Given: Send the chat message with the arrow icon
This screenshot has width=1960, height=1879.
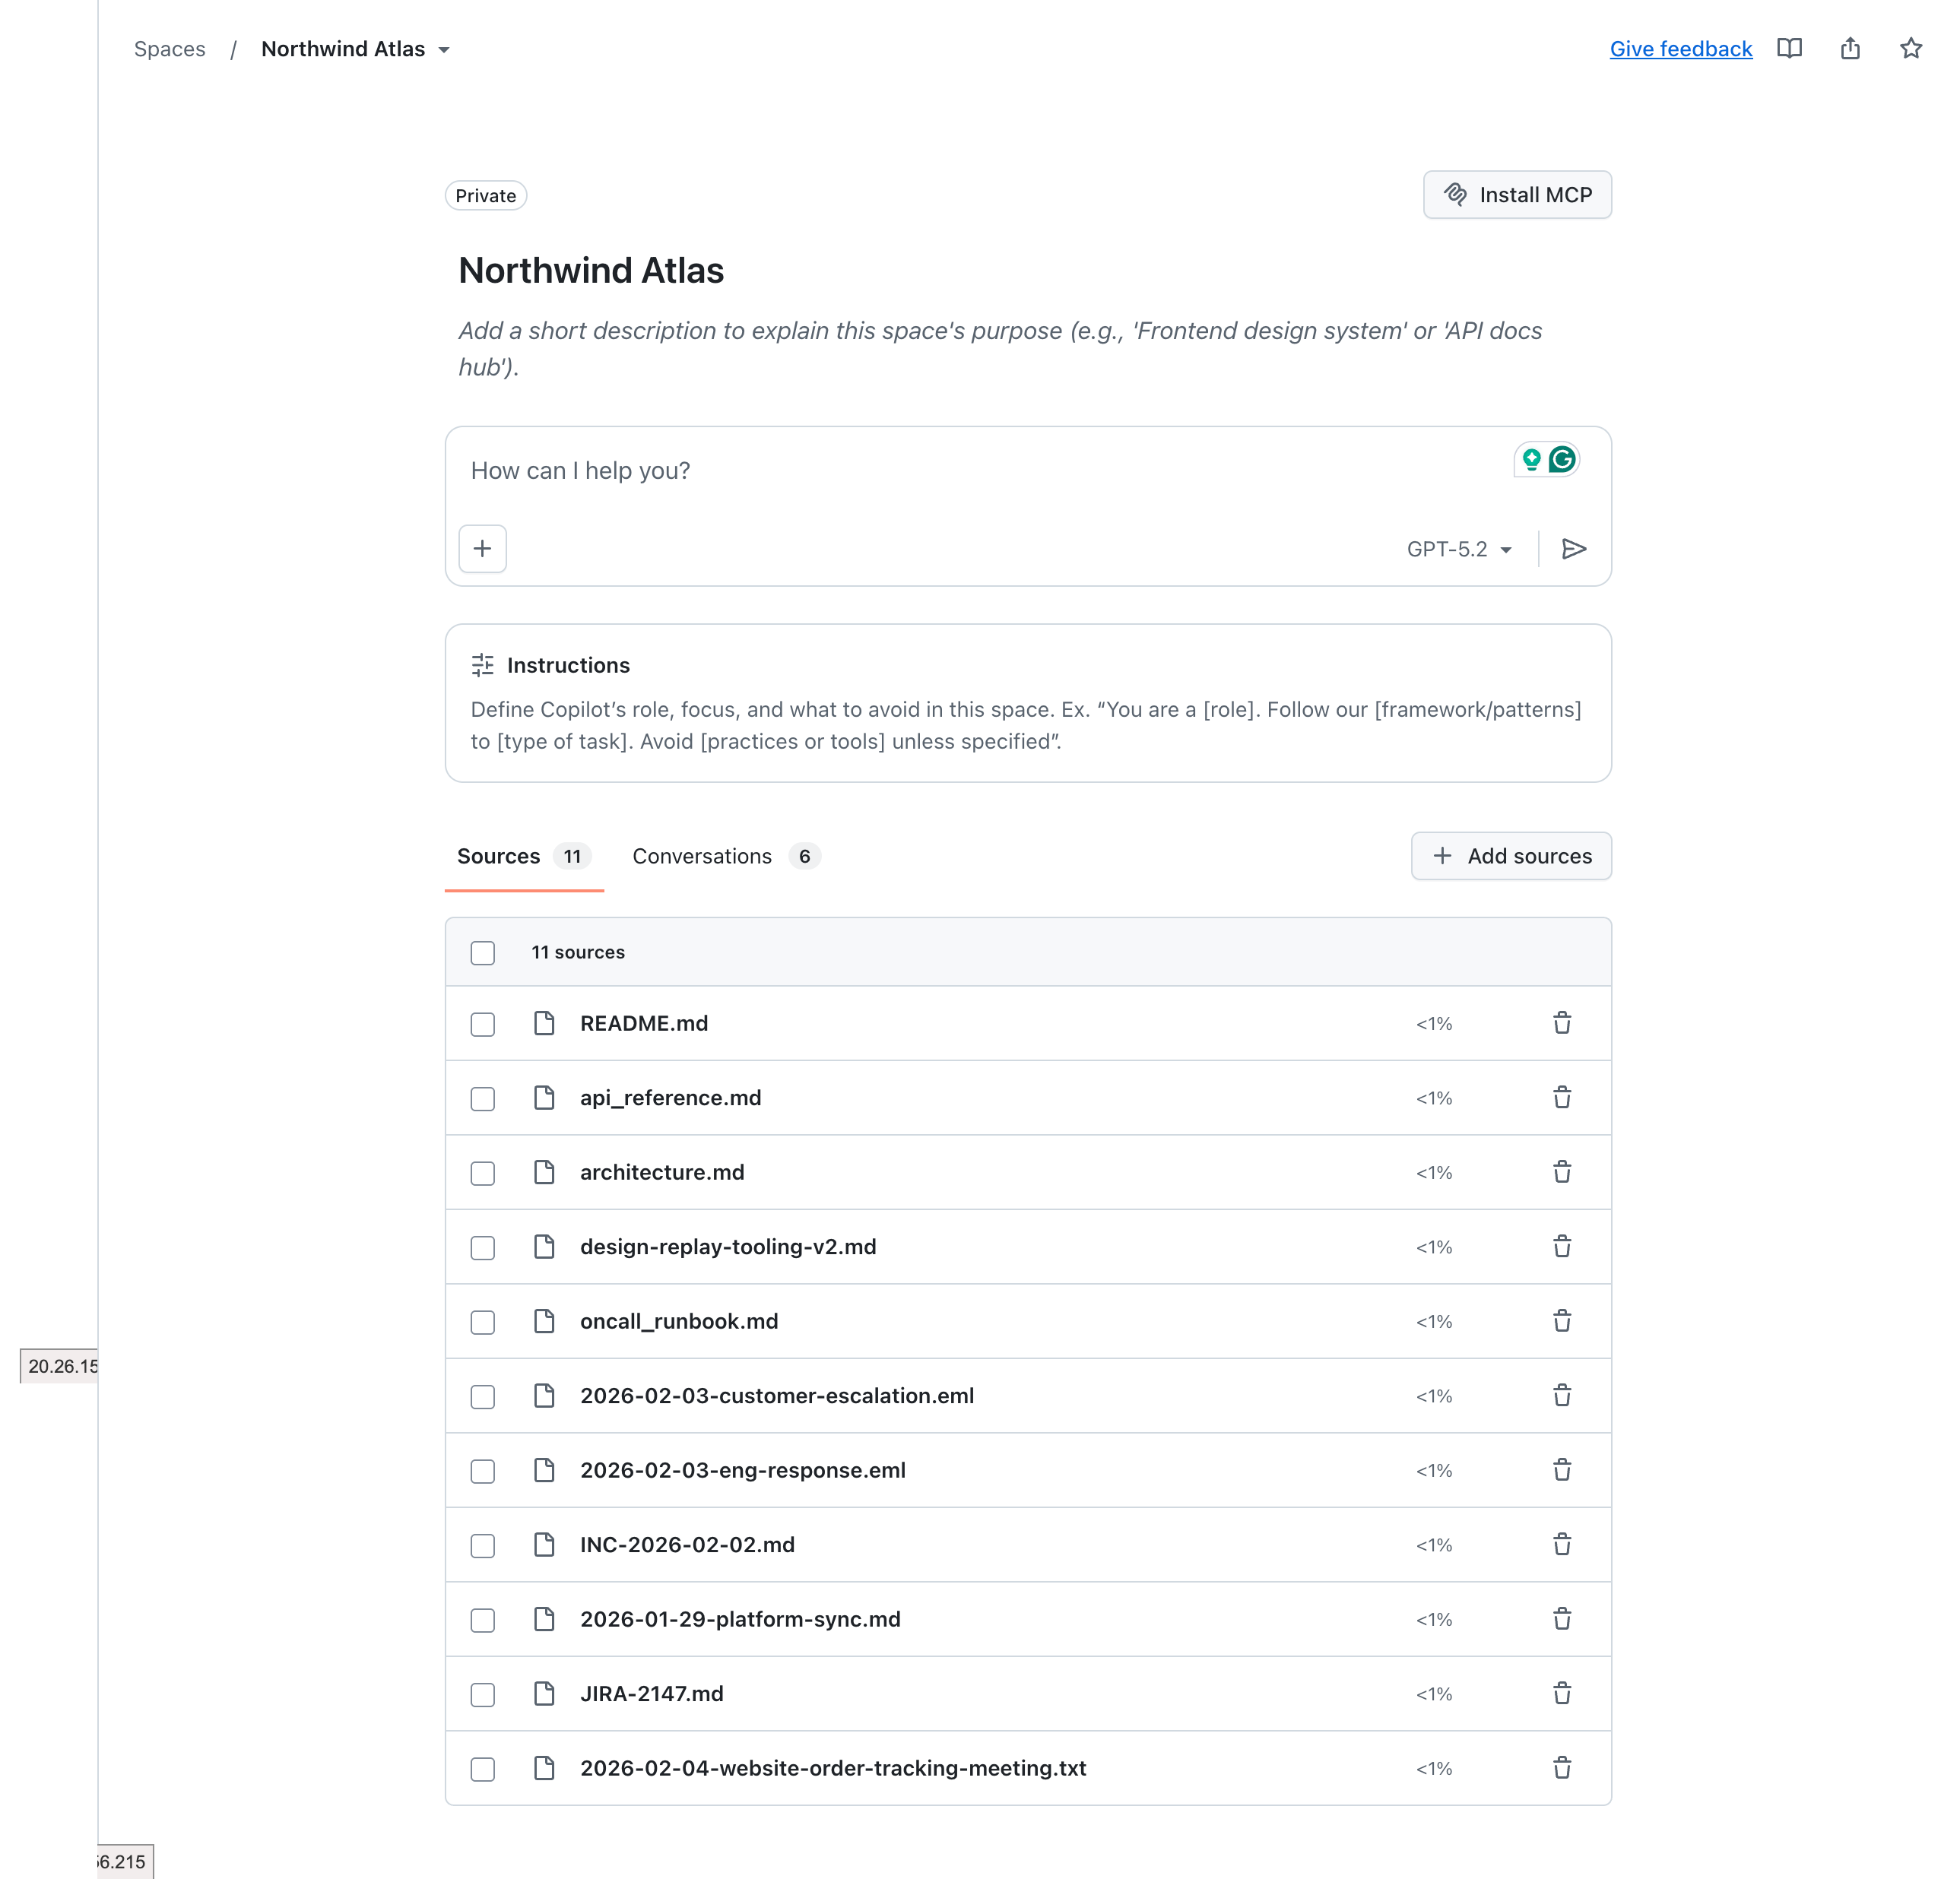Looking at the screenshot, I should point(1573,548).
